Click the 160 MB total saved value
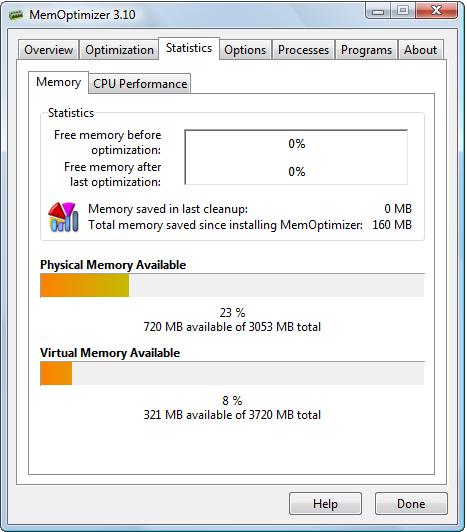 [392, 225]
